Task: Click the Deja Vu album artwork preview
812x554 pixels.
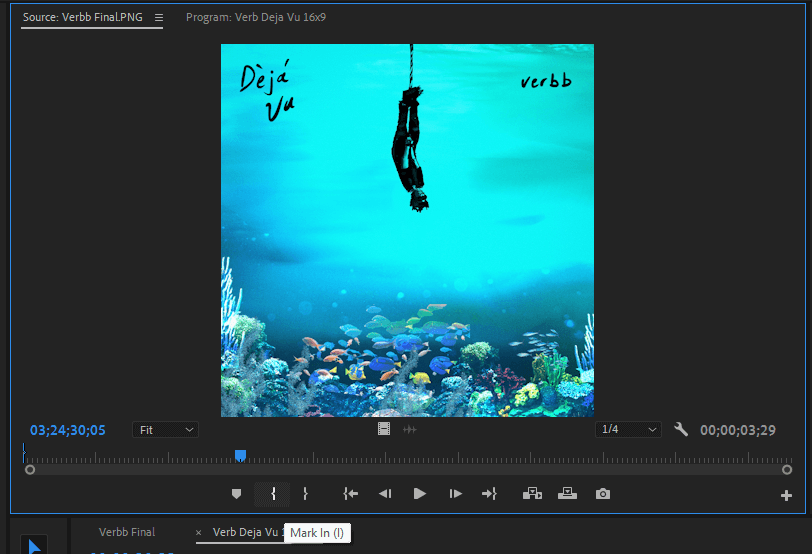Action: [408, 230]
